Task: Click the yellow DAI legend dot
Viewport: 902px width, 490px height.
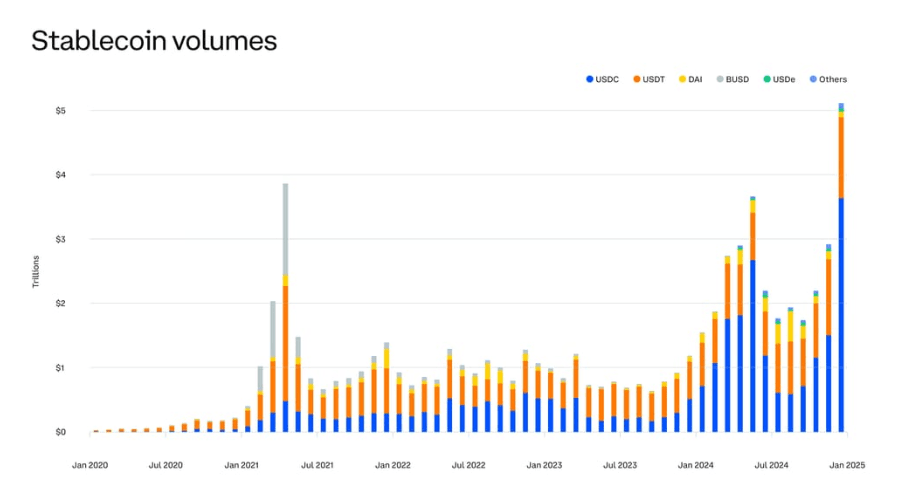Action: pos(682,79)
